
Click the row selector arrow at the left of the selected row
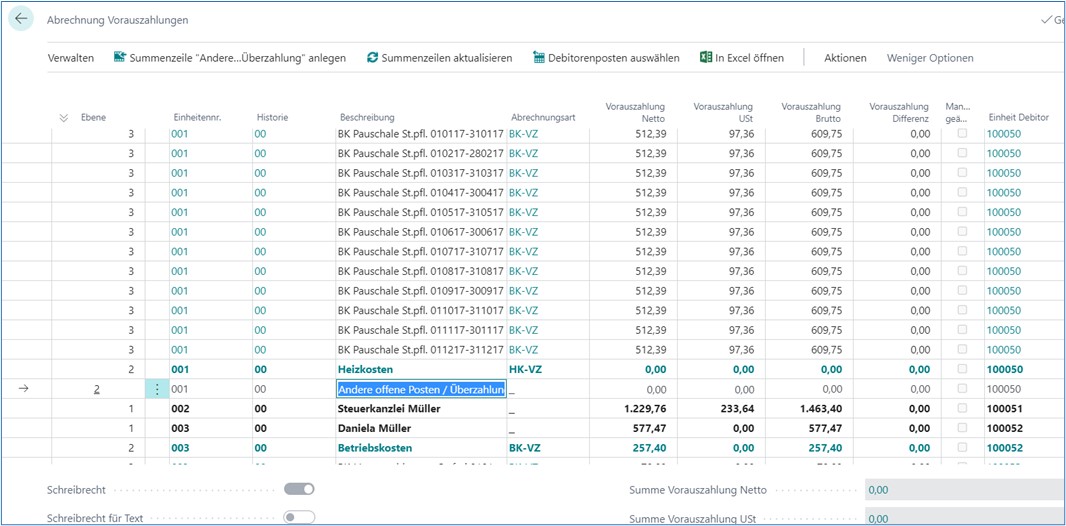(x=24, y=389)
